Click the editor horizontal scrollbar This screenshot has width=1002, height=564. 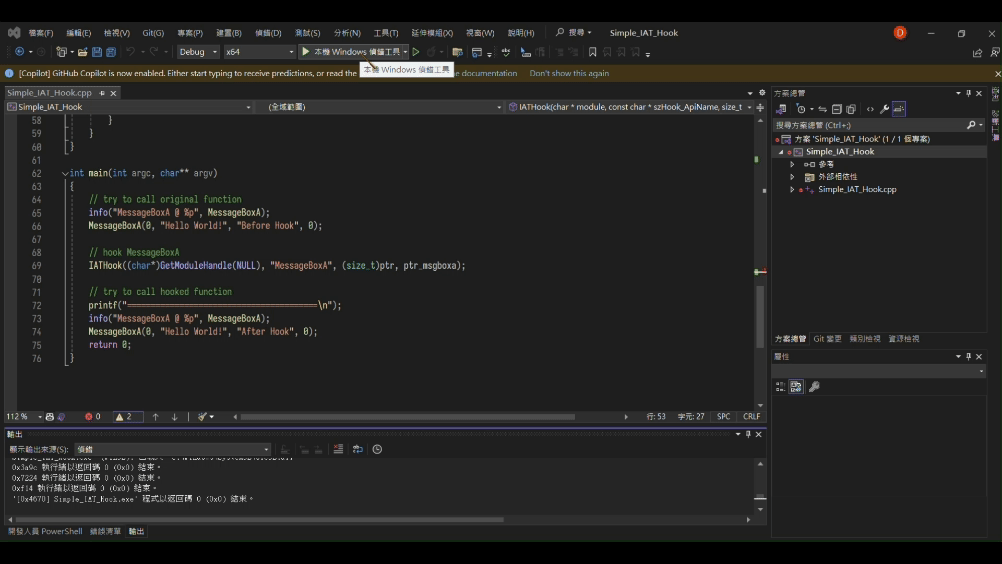[x=408, y=417]
